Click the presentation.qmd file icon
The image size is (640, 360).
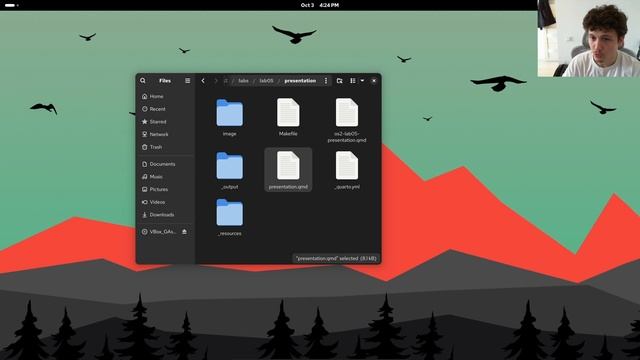click(x=288, y=165)
